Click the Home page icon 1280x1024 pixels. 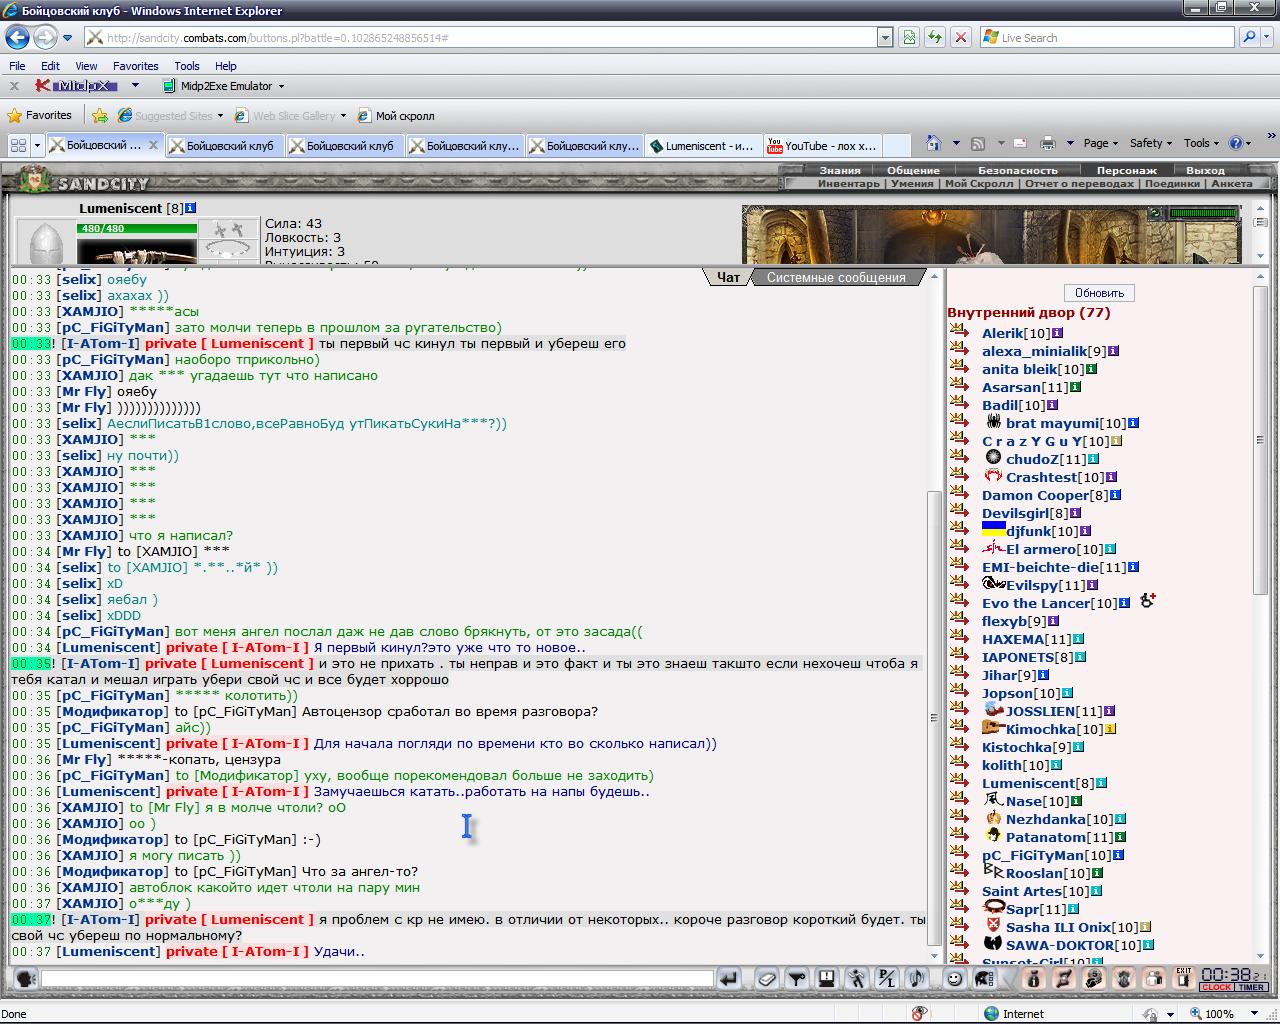tap(933, 144)
